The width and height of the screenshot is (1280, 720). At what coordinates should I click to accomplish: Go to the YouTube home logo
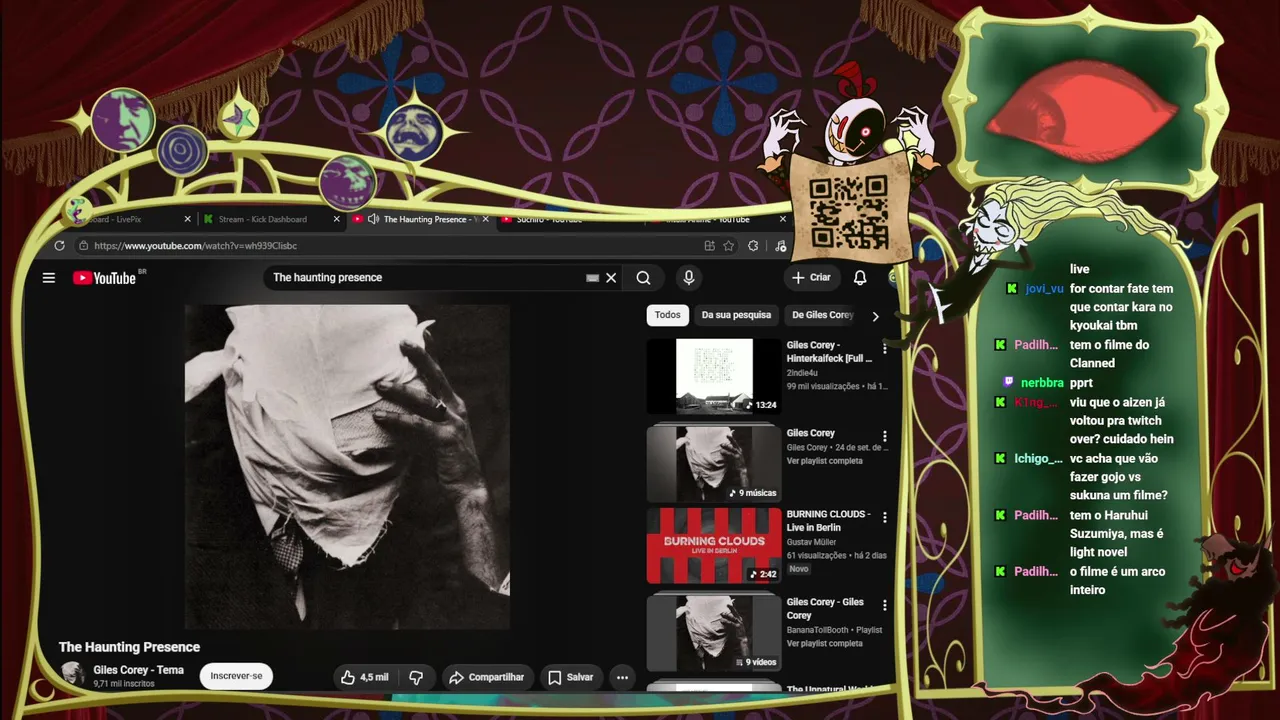104,278
